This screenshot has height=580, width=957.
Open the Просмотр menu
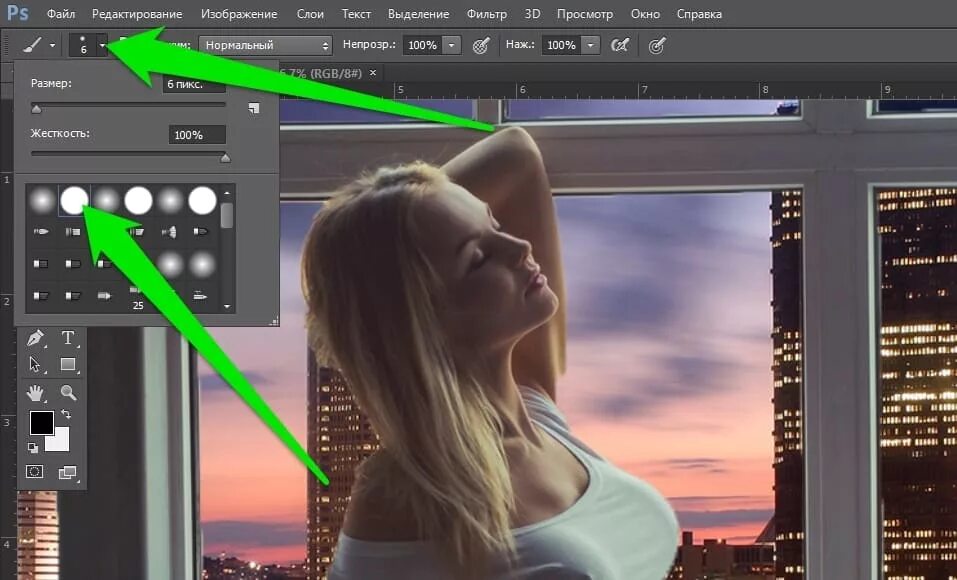585,13
